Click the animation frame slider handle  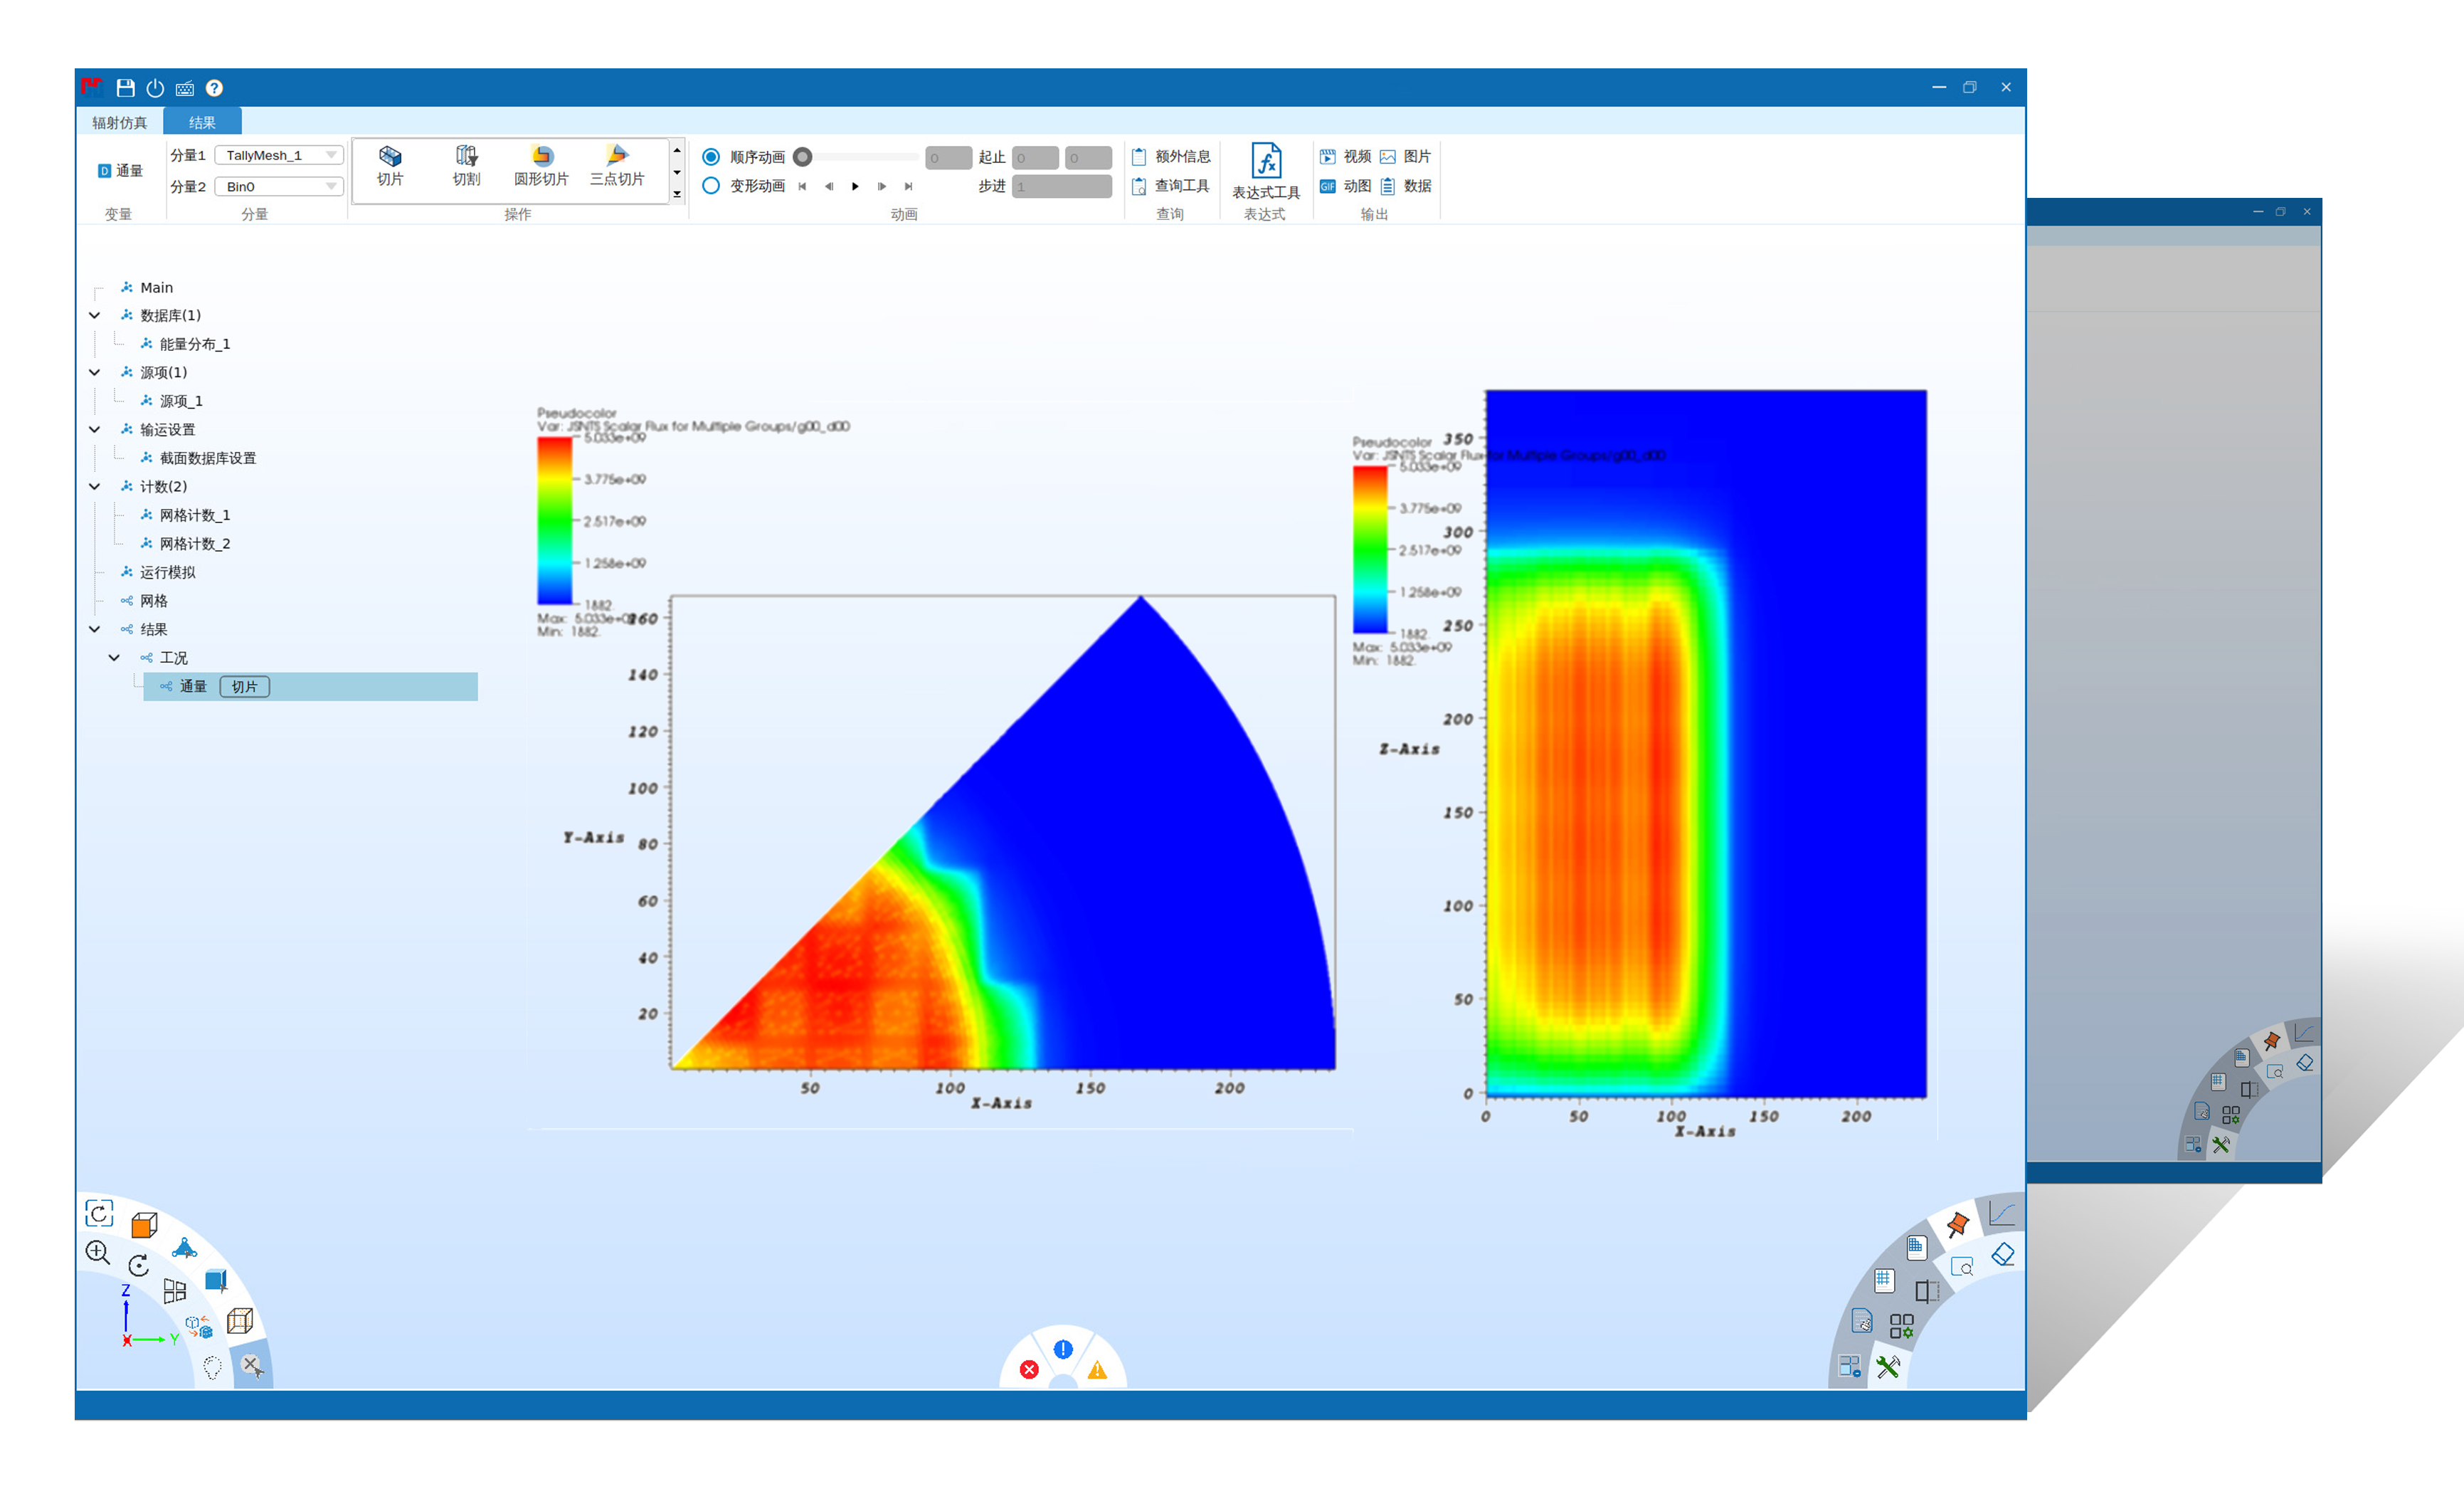[x=802, y=157]
